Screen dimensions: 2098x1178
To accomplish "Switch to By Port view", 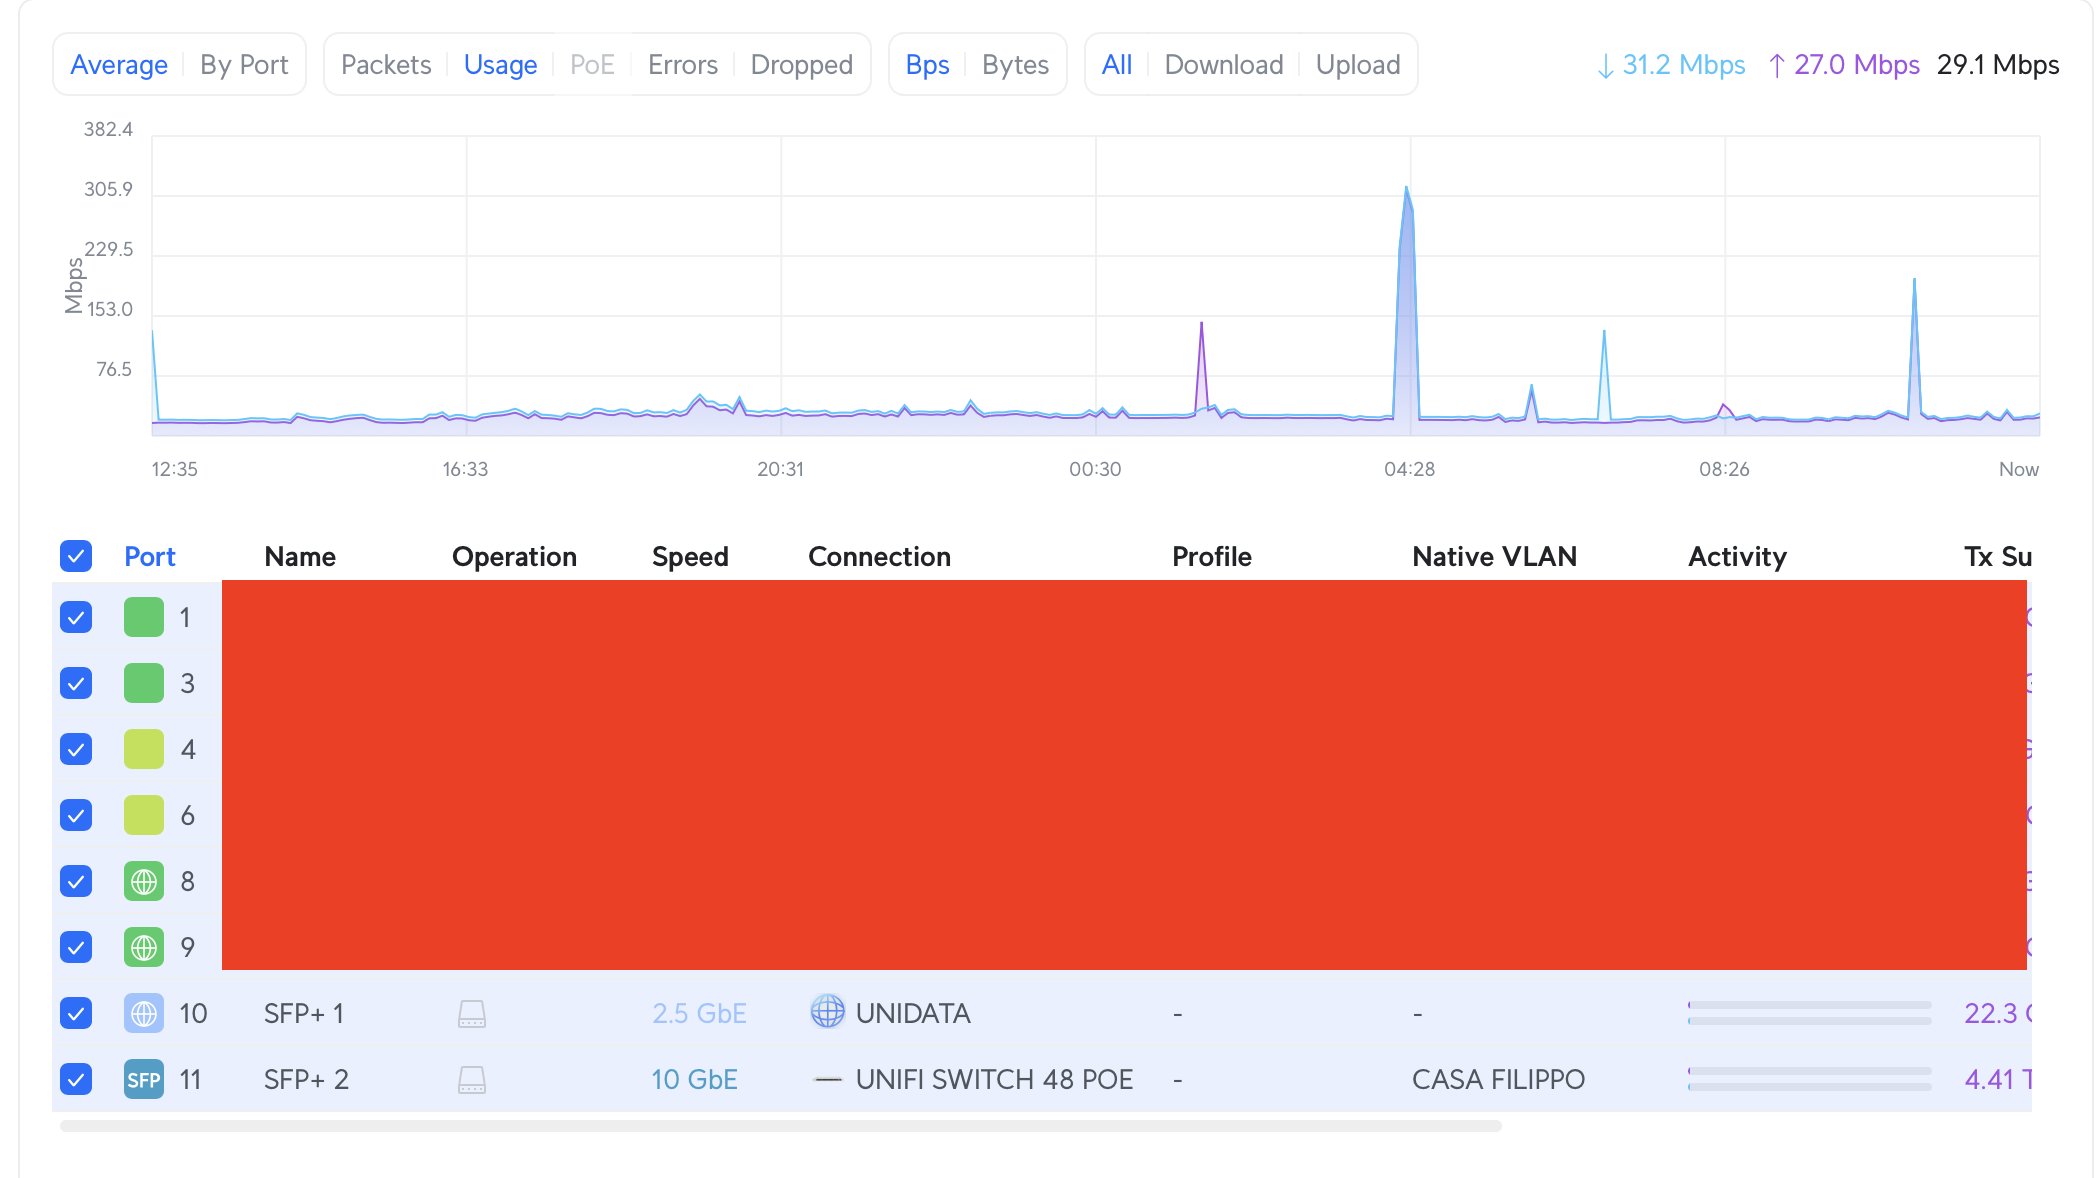I will [243, 65].
